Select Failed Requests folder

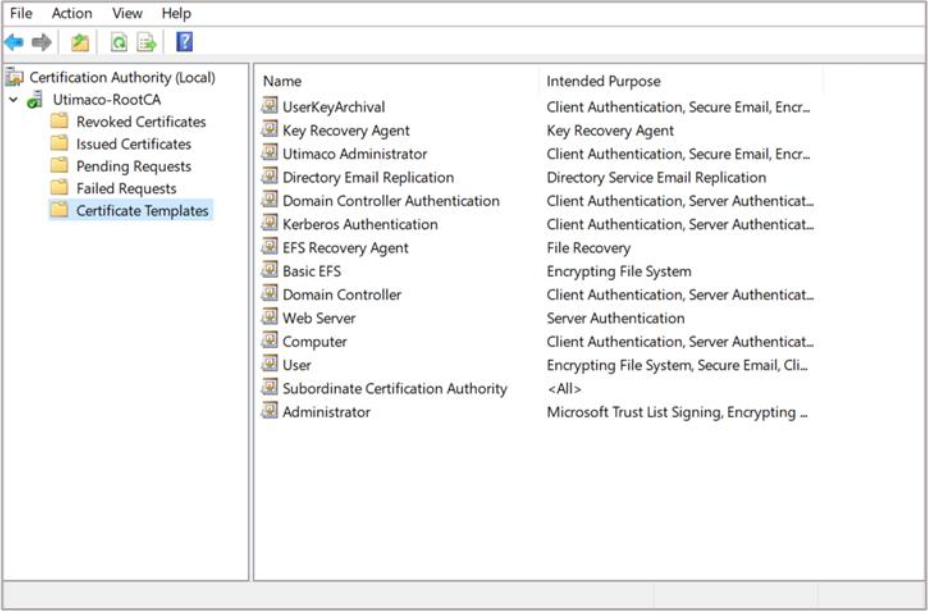click(x=126, y=188)
